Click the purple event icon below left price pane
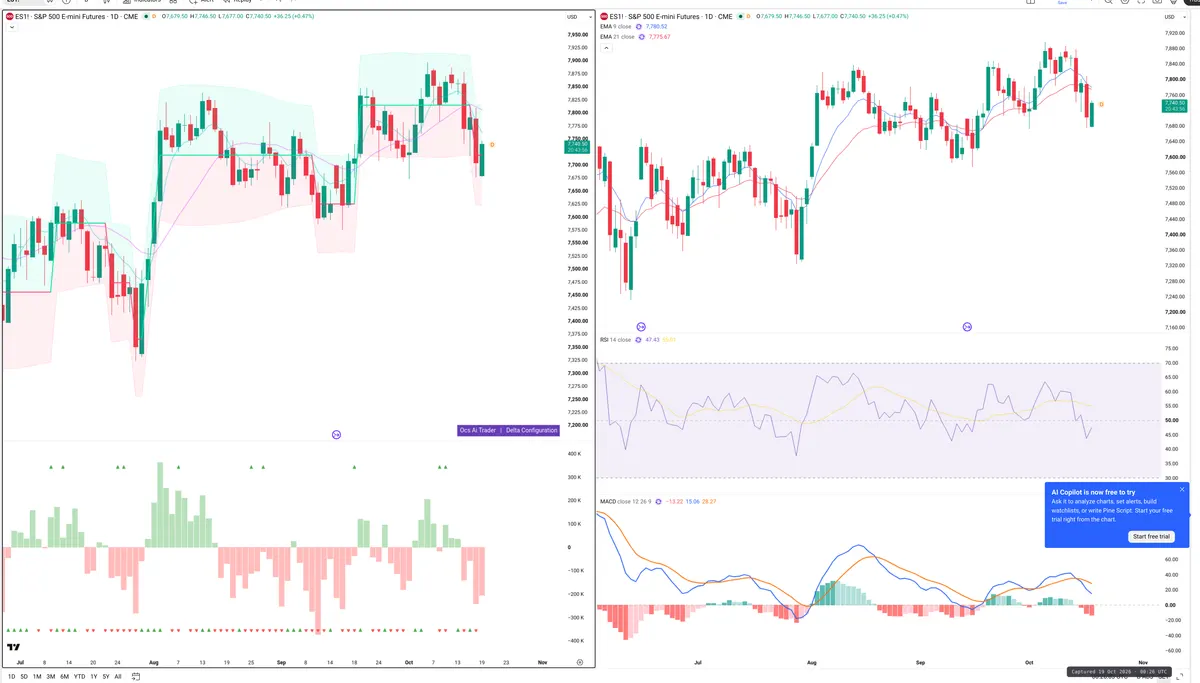Image resolution: width=1200 pixels, height=683 pixels. point(337,434)
